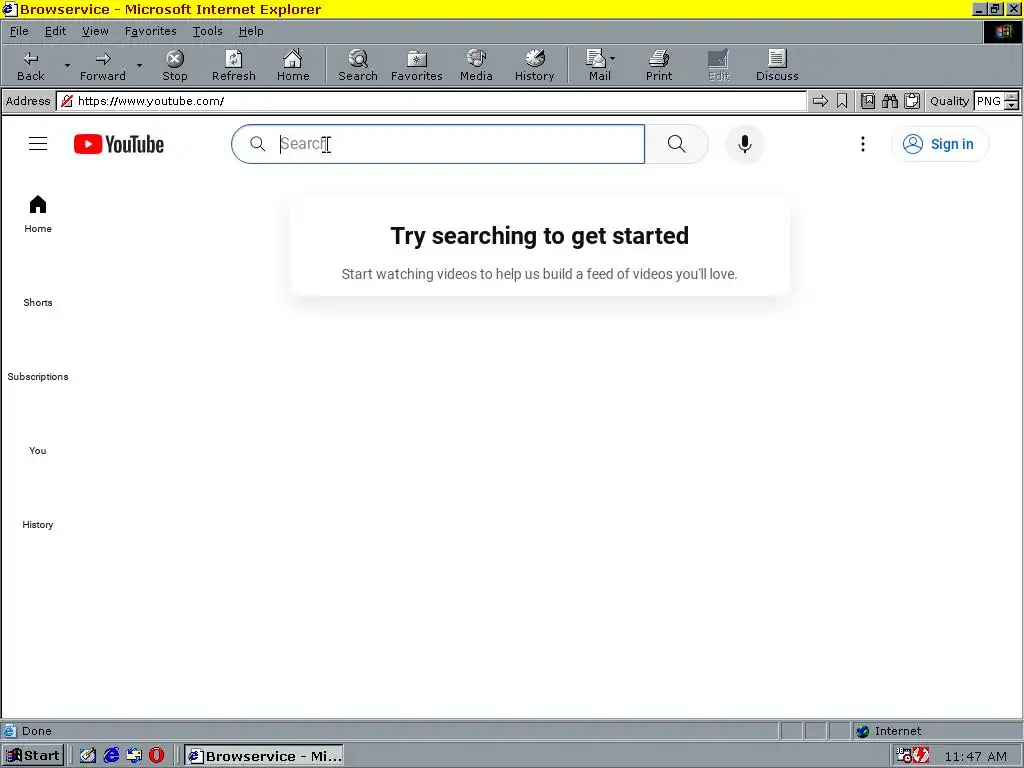Viewport: 1024px width, 768px height.
Task: Click the Browservice taskbar window button
Action: tap(264, 756)
